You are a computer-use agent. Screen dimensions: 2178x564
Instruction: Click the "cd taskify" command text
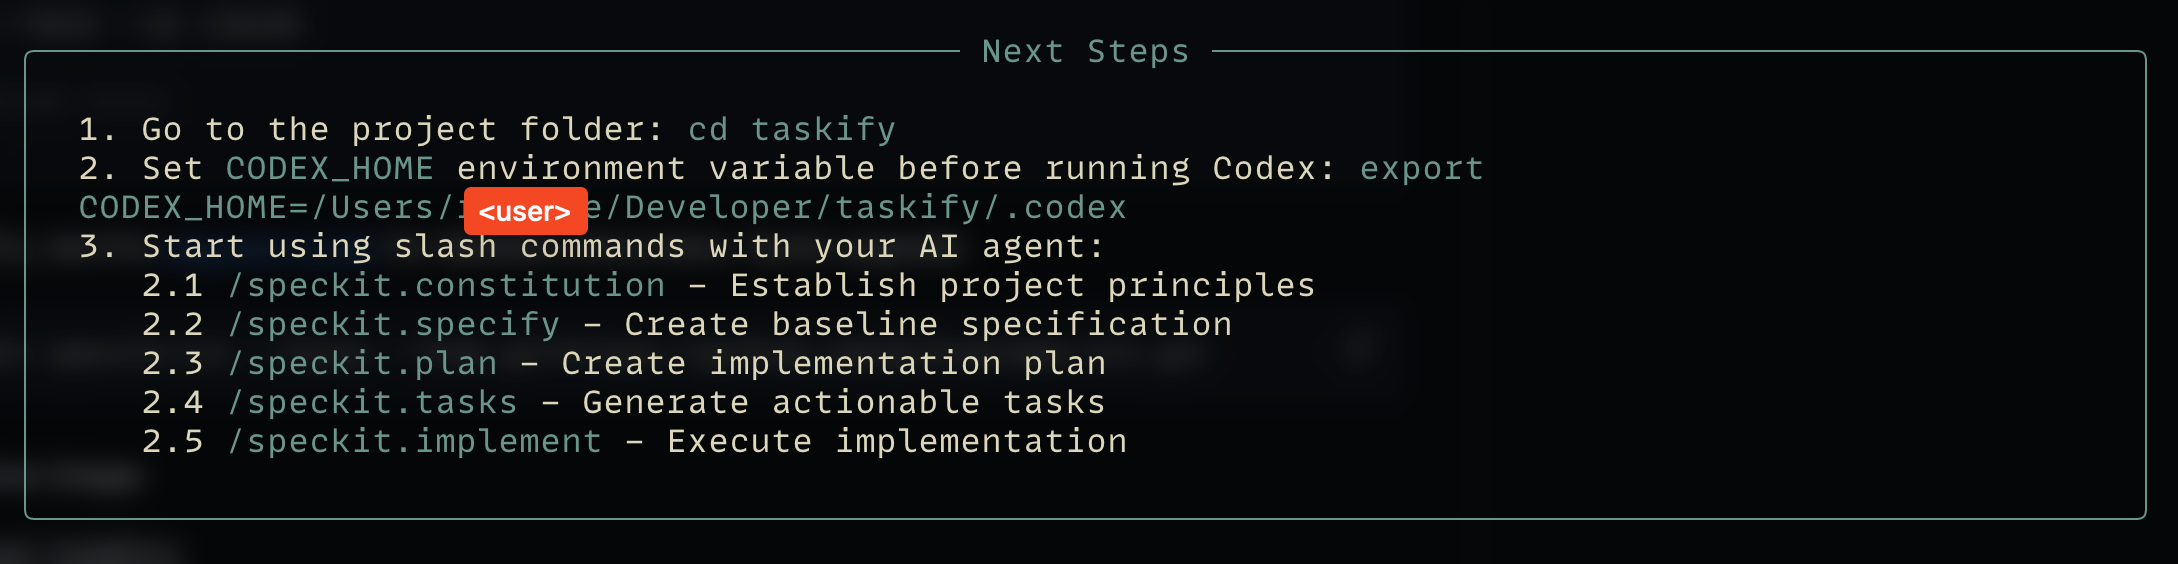tap(791, 129)
